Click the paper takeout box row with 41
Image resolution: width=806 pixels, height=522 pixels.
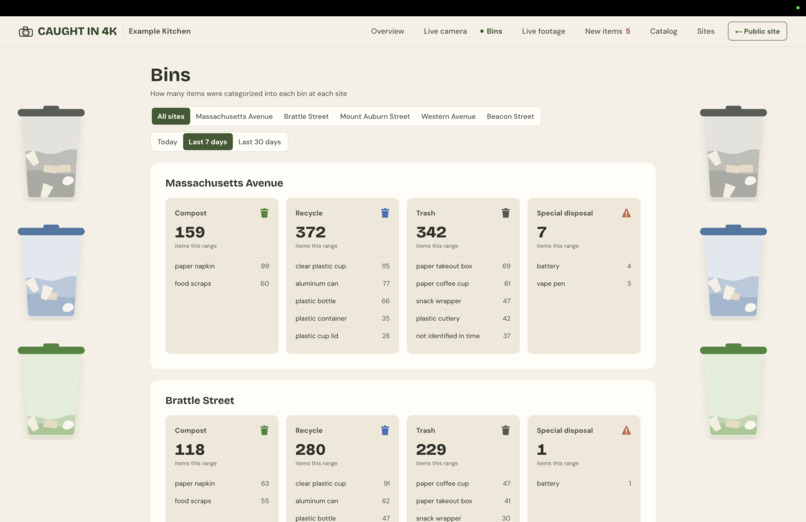[463, 501]
